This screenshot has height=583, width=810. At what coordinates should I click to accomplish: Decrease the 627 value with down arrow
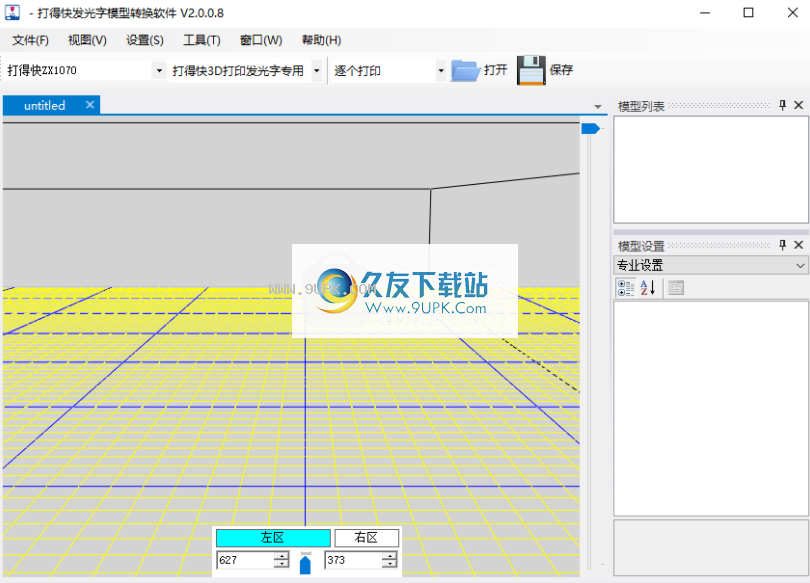click(282, 564)
